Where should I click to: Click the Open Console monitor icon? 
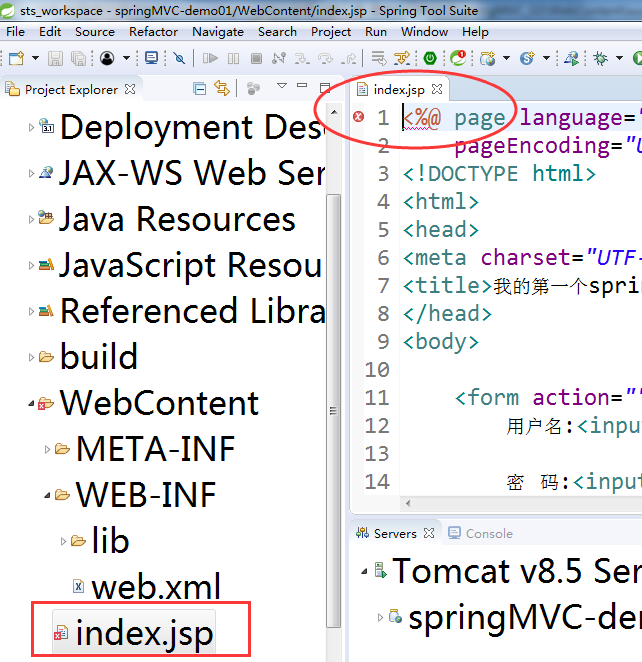(x=151, y=57)
